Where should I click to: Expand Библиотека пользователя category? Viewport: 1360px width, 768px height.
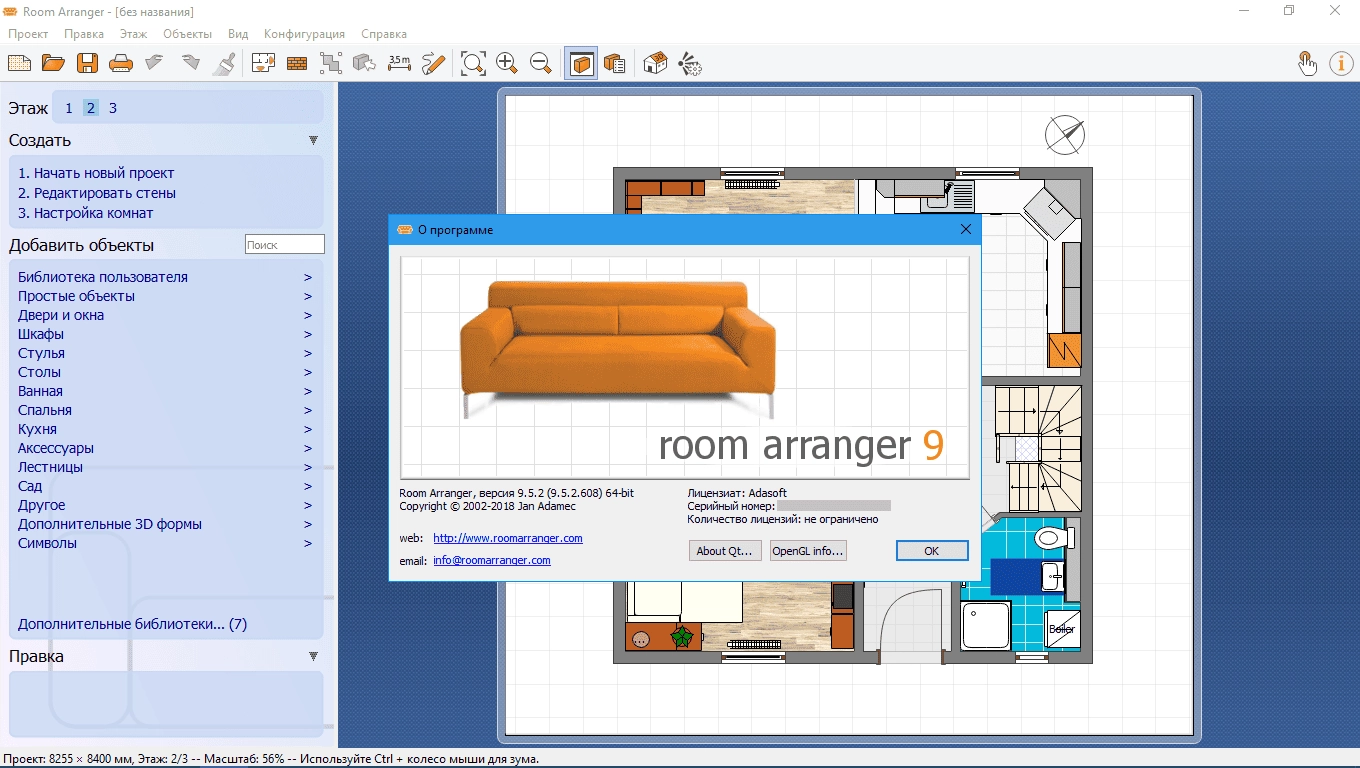coord(165,277)
